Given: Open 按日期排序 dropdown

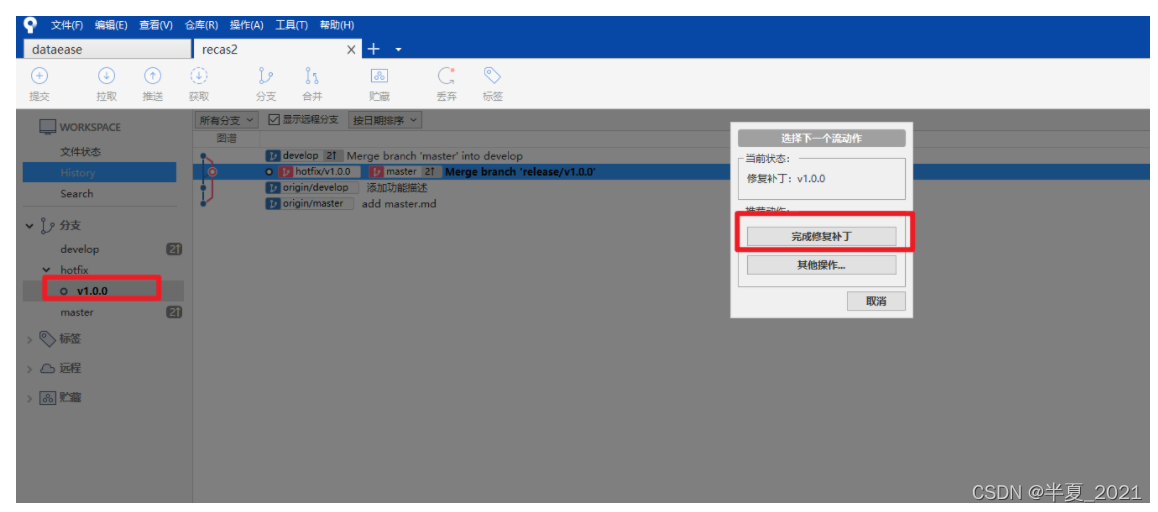Looking at the screenshot, I should [x=385, y=120].
